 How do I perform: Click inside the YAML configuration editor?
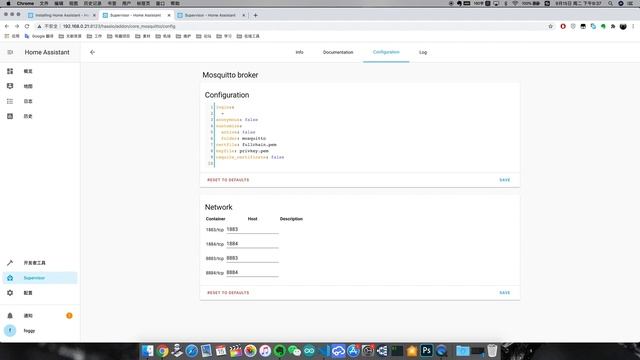tap(361, 135)
